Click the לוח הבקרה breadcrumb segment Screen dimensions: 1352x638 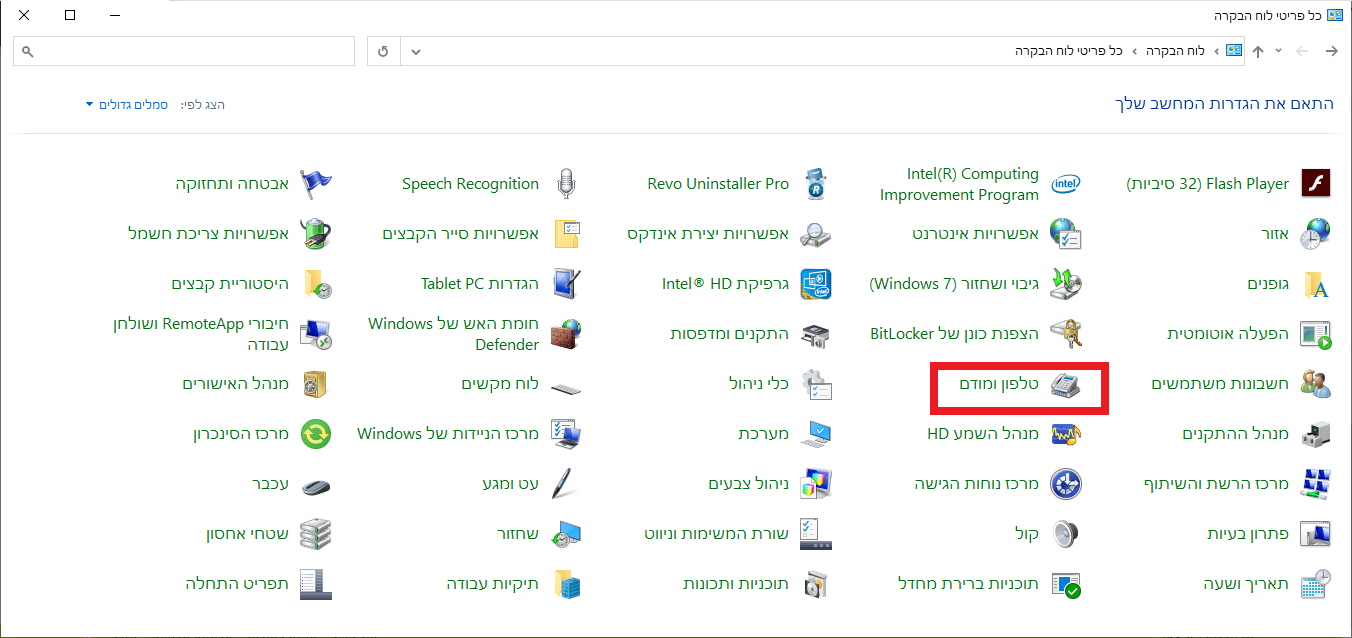coord(1175,51)
